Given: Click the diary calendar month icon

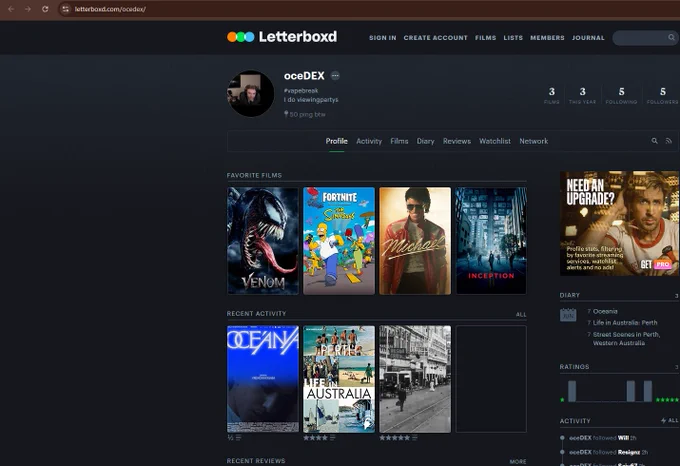Looking at the screenshot, I should click(568, 314).
